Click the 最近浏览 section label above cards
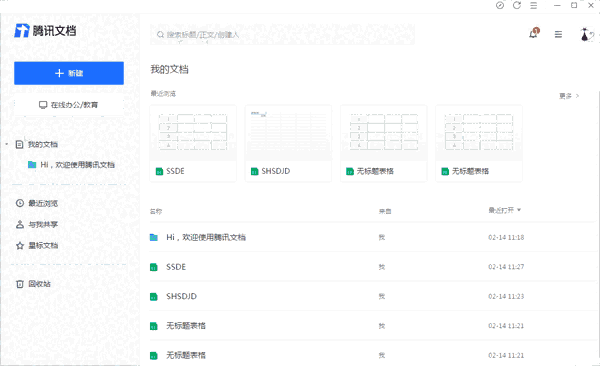 163,93
